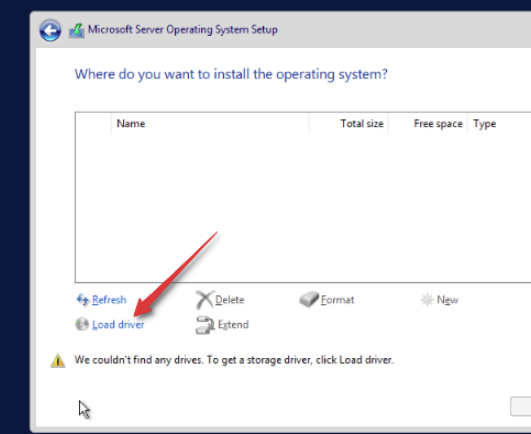The height and width of the screenshot is (434, 531).
Task: Click the New starburst icon
Action: 427,300
